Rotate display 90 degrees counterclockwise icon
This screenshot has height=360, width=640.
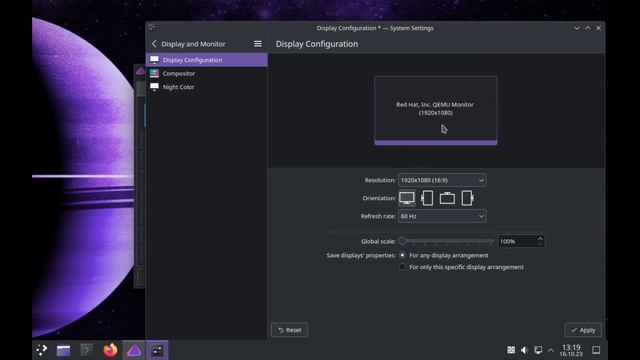click(427, 198)
